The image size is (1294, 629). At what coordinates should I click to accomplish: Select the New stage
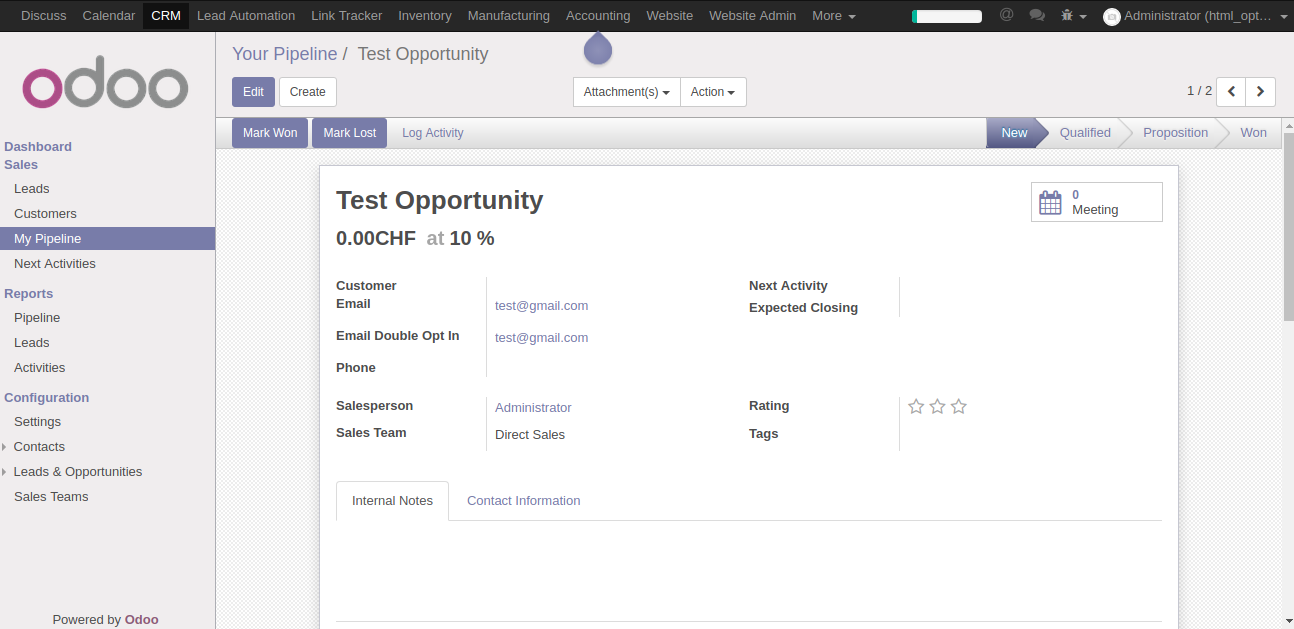1014,133
